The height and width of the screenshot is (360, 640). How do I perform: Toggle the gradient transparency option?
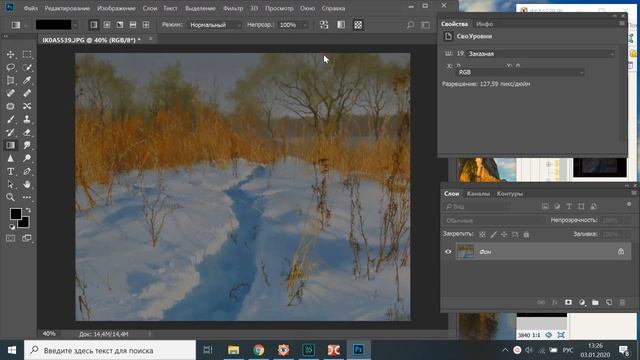(358, 25)
